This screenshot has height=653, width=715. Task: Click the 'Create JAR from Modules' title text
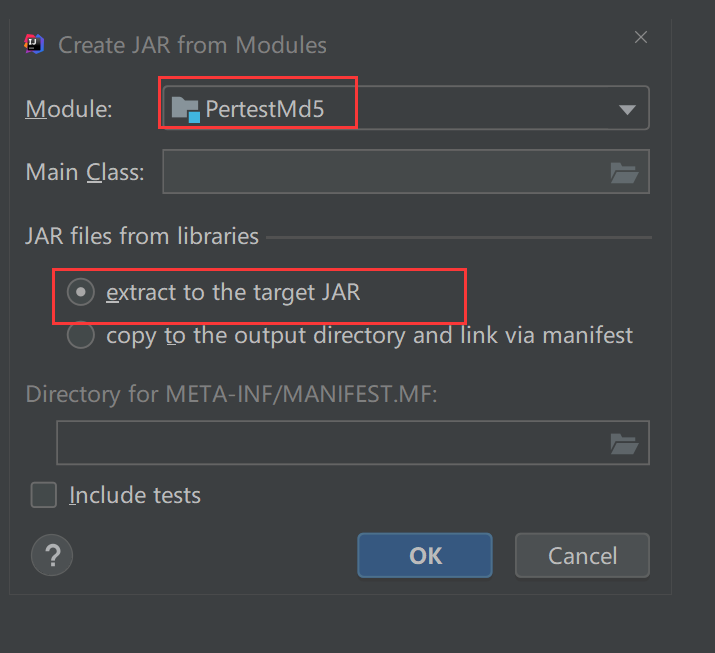pyautogui.click(x=192, y=45)
